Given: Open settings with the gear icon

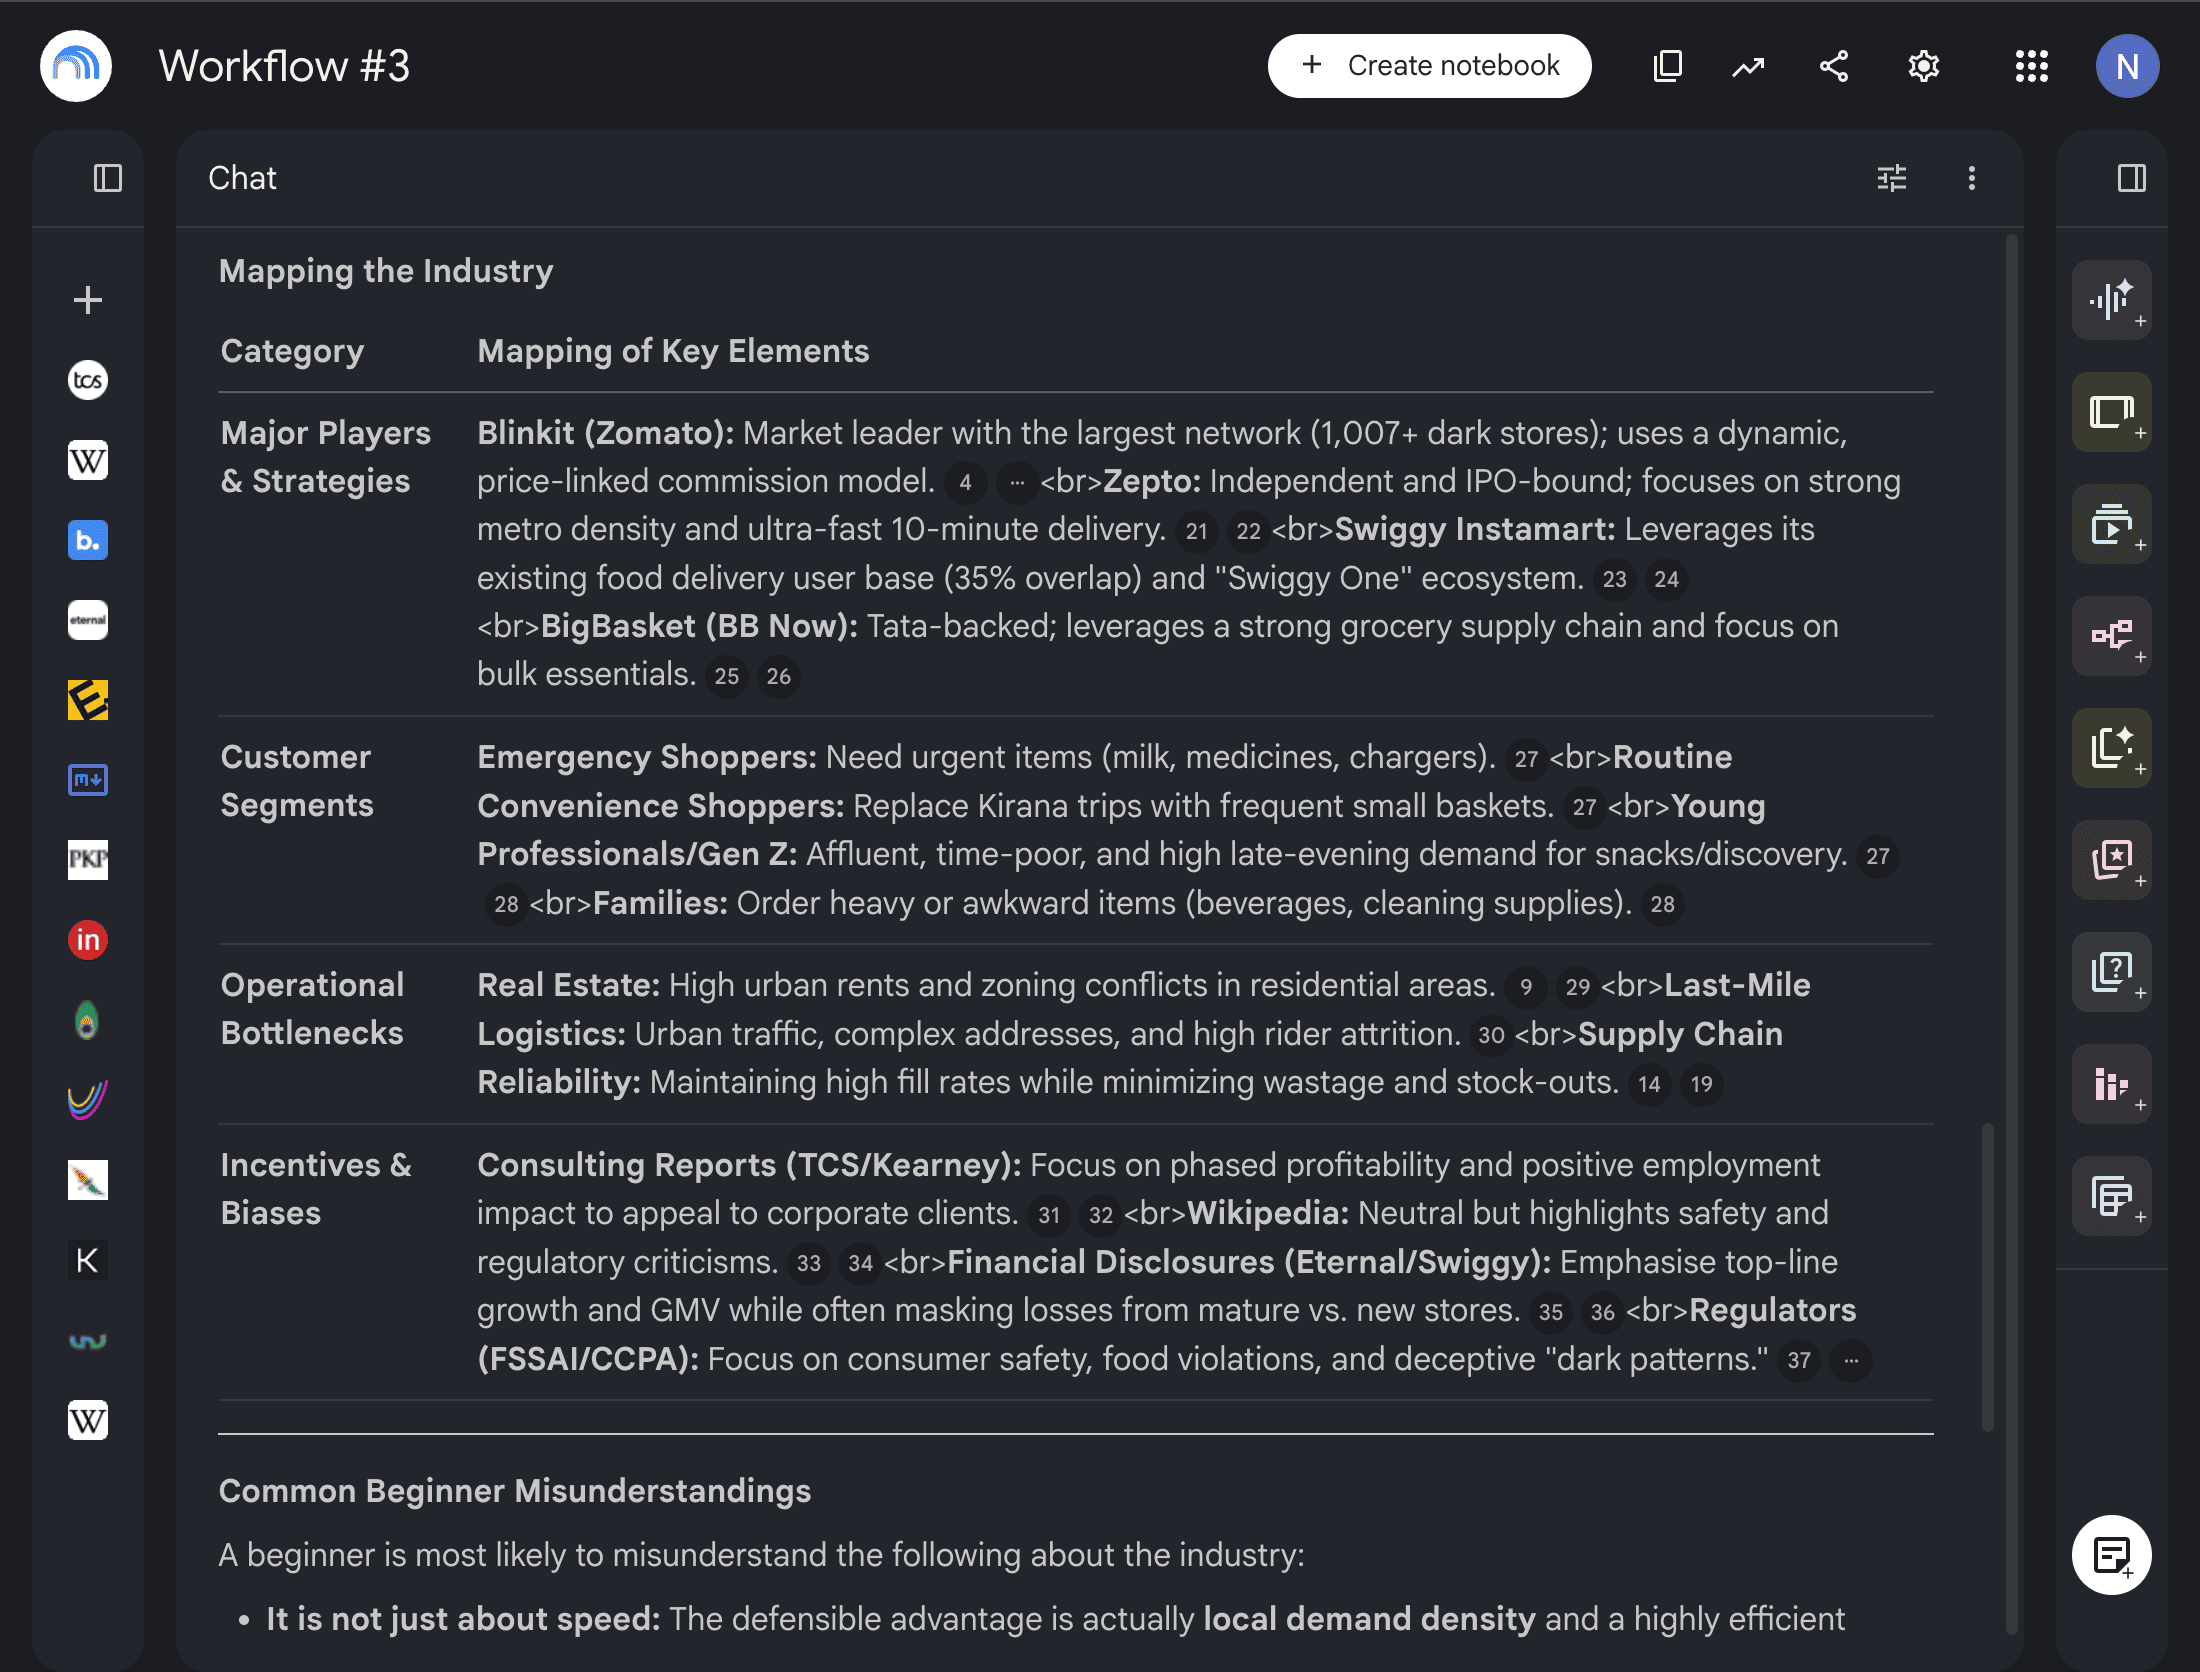Looking at the screenshot, I should coord(1923,66).
